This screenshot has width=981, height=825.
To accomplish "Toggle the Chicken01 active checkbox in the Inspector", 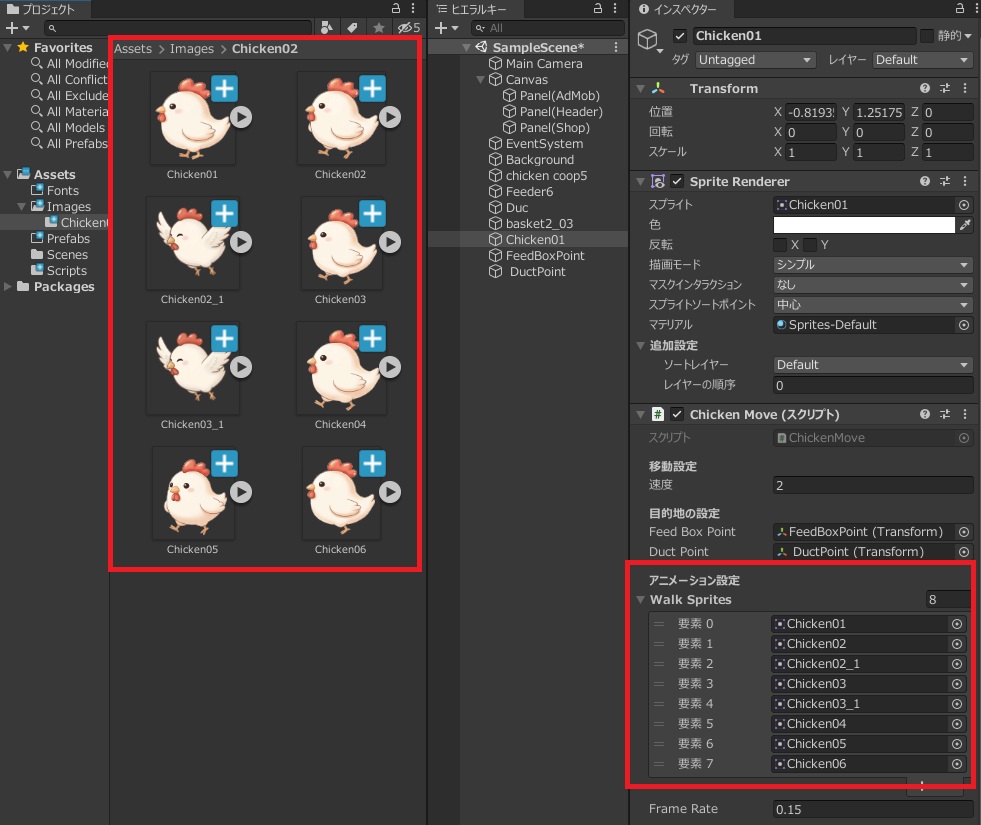I will (681, 36).
